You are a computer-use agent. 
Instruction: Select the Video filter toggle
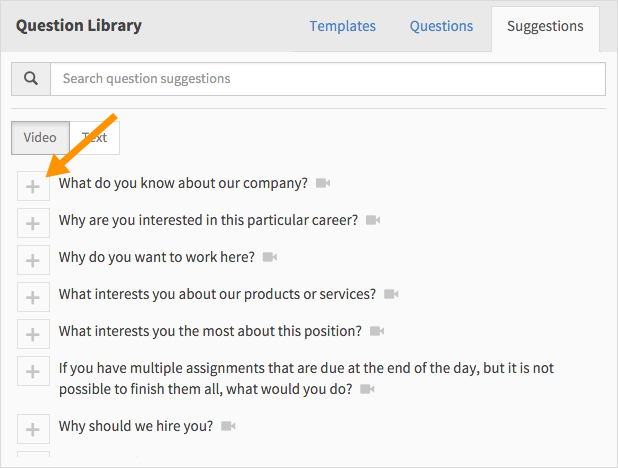click(40, 138)
